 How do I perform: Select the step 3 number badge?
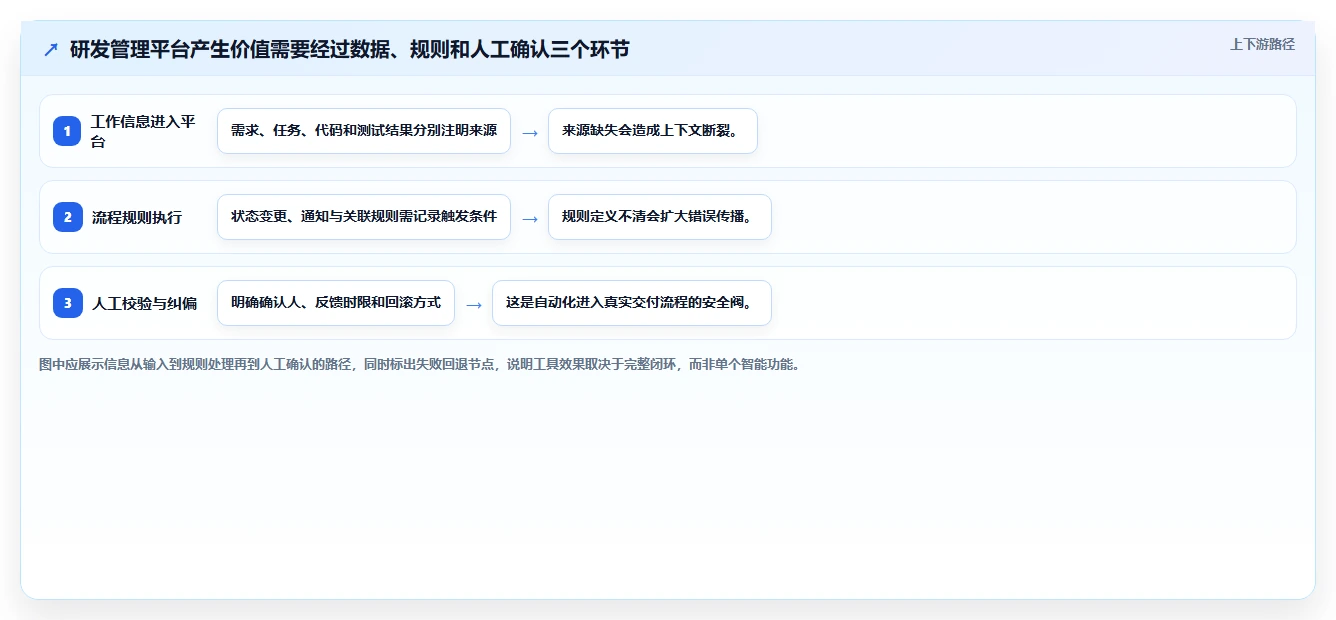[x=68, y=303]
